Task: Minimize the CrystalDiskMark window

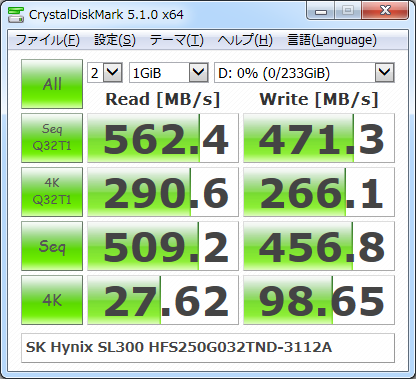Action: point(321,11)
